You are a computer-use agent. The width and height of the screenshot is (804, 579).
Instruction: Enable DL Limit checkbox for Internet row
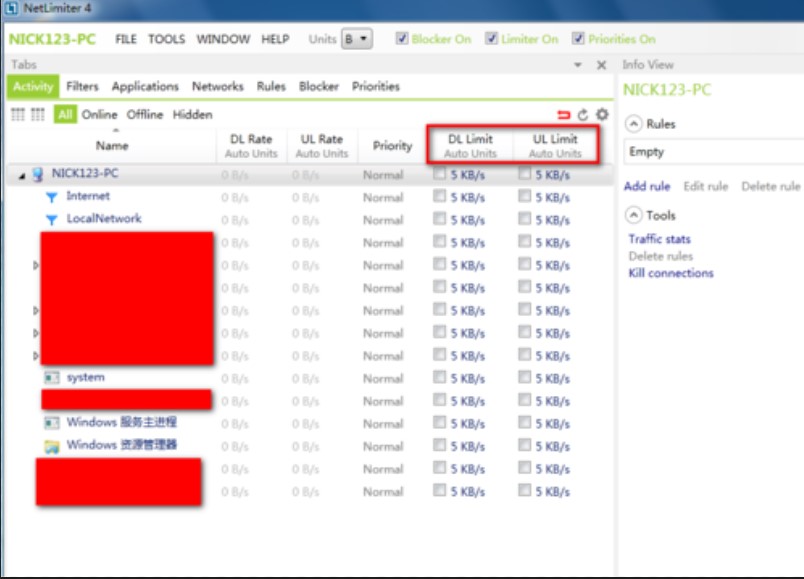click(x=440, y=197)
